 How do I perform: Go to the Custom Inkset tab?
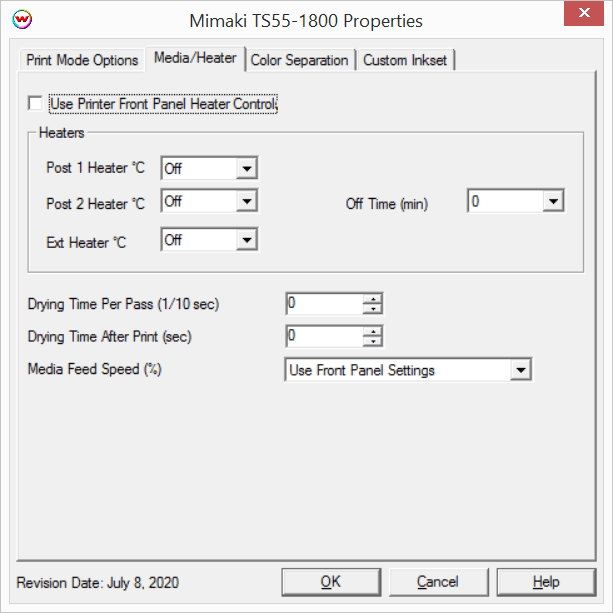405,60
